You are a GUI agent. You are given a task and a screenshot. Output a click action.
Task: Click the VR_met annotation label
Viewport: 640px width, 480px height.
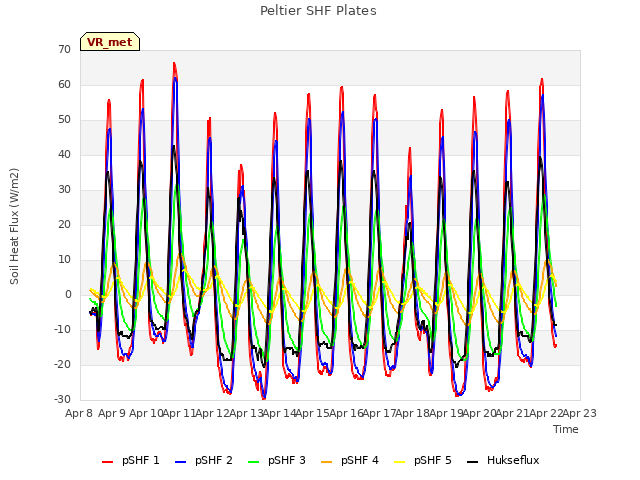(110, 42)
